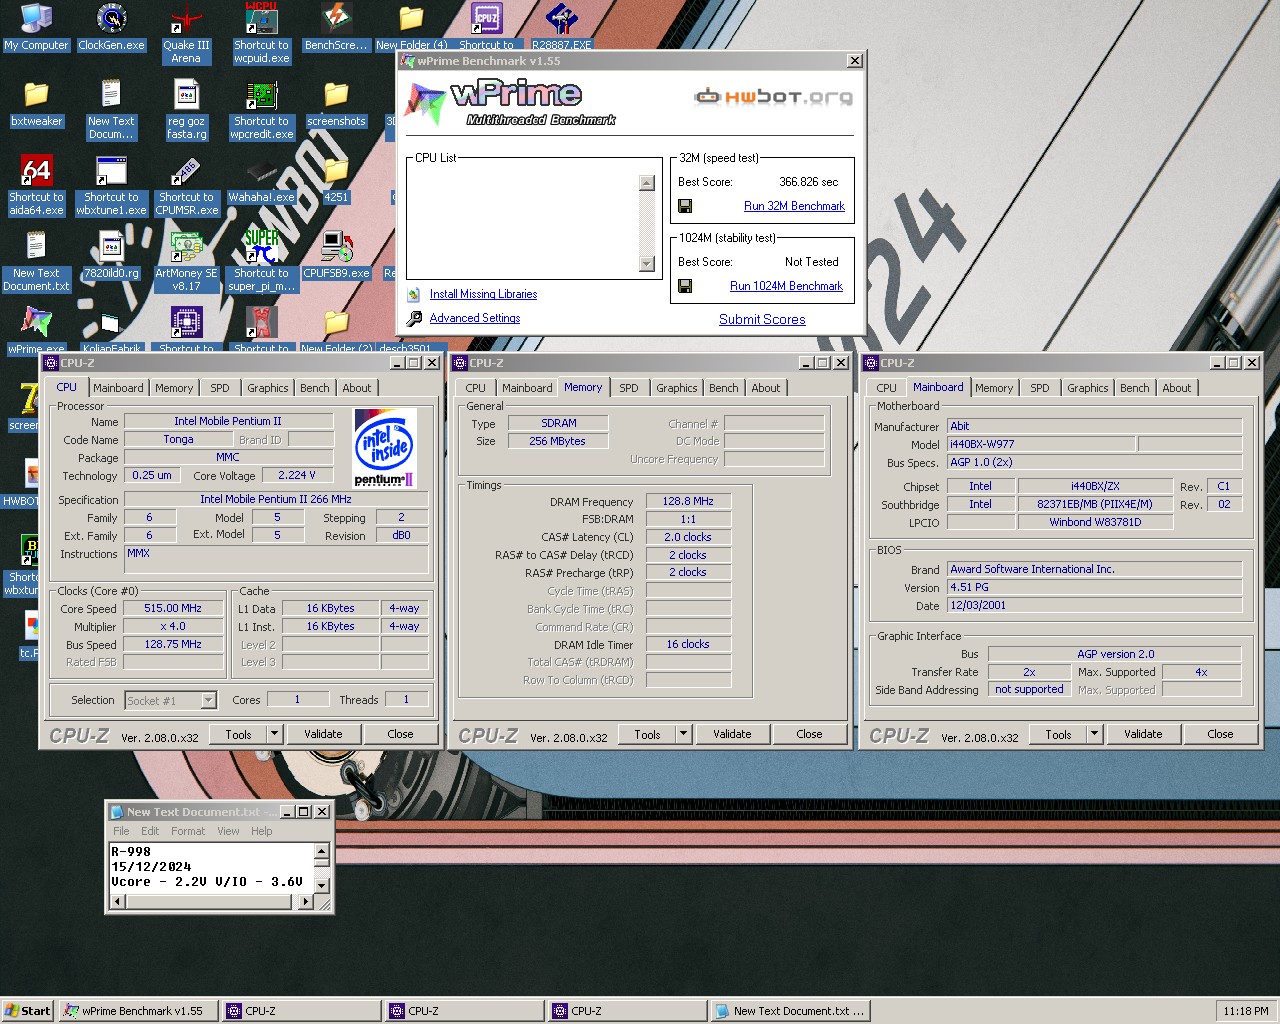Open SPD tab in middle CPU-Z window
The image size is (1280, 1024).
628,388
